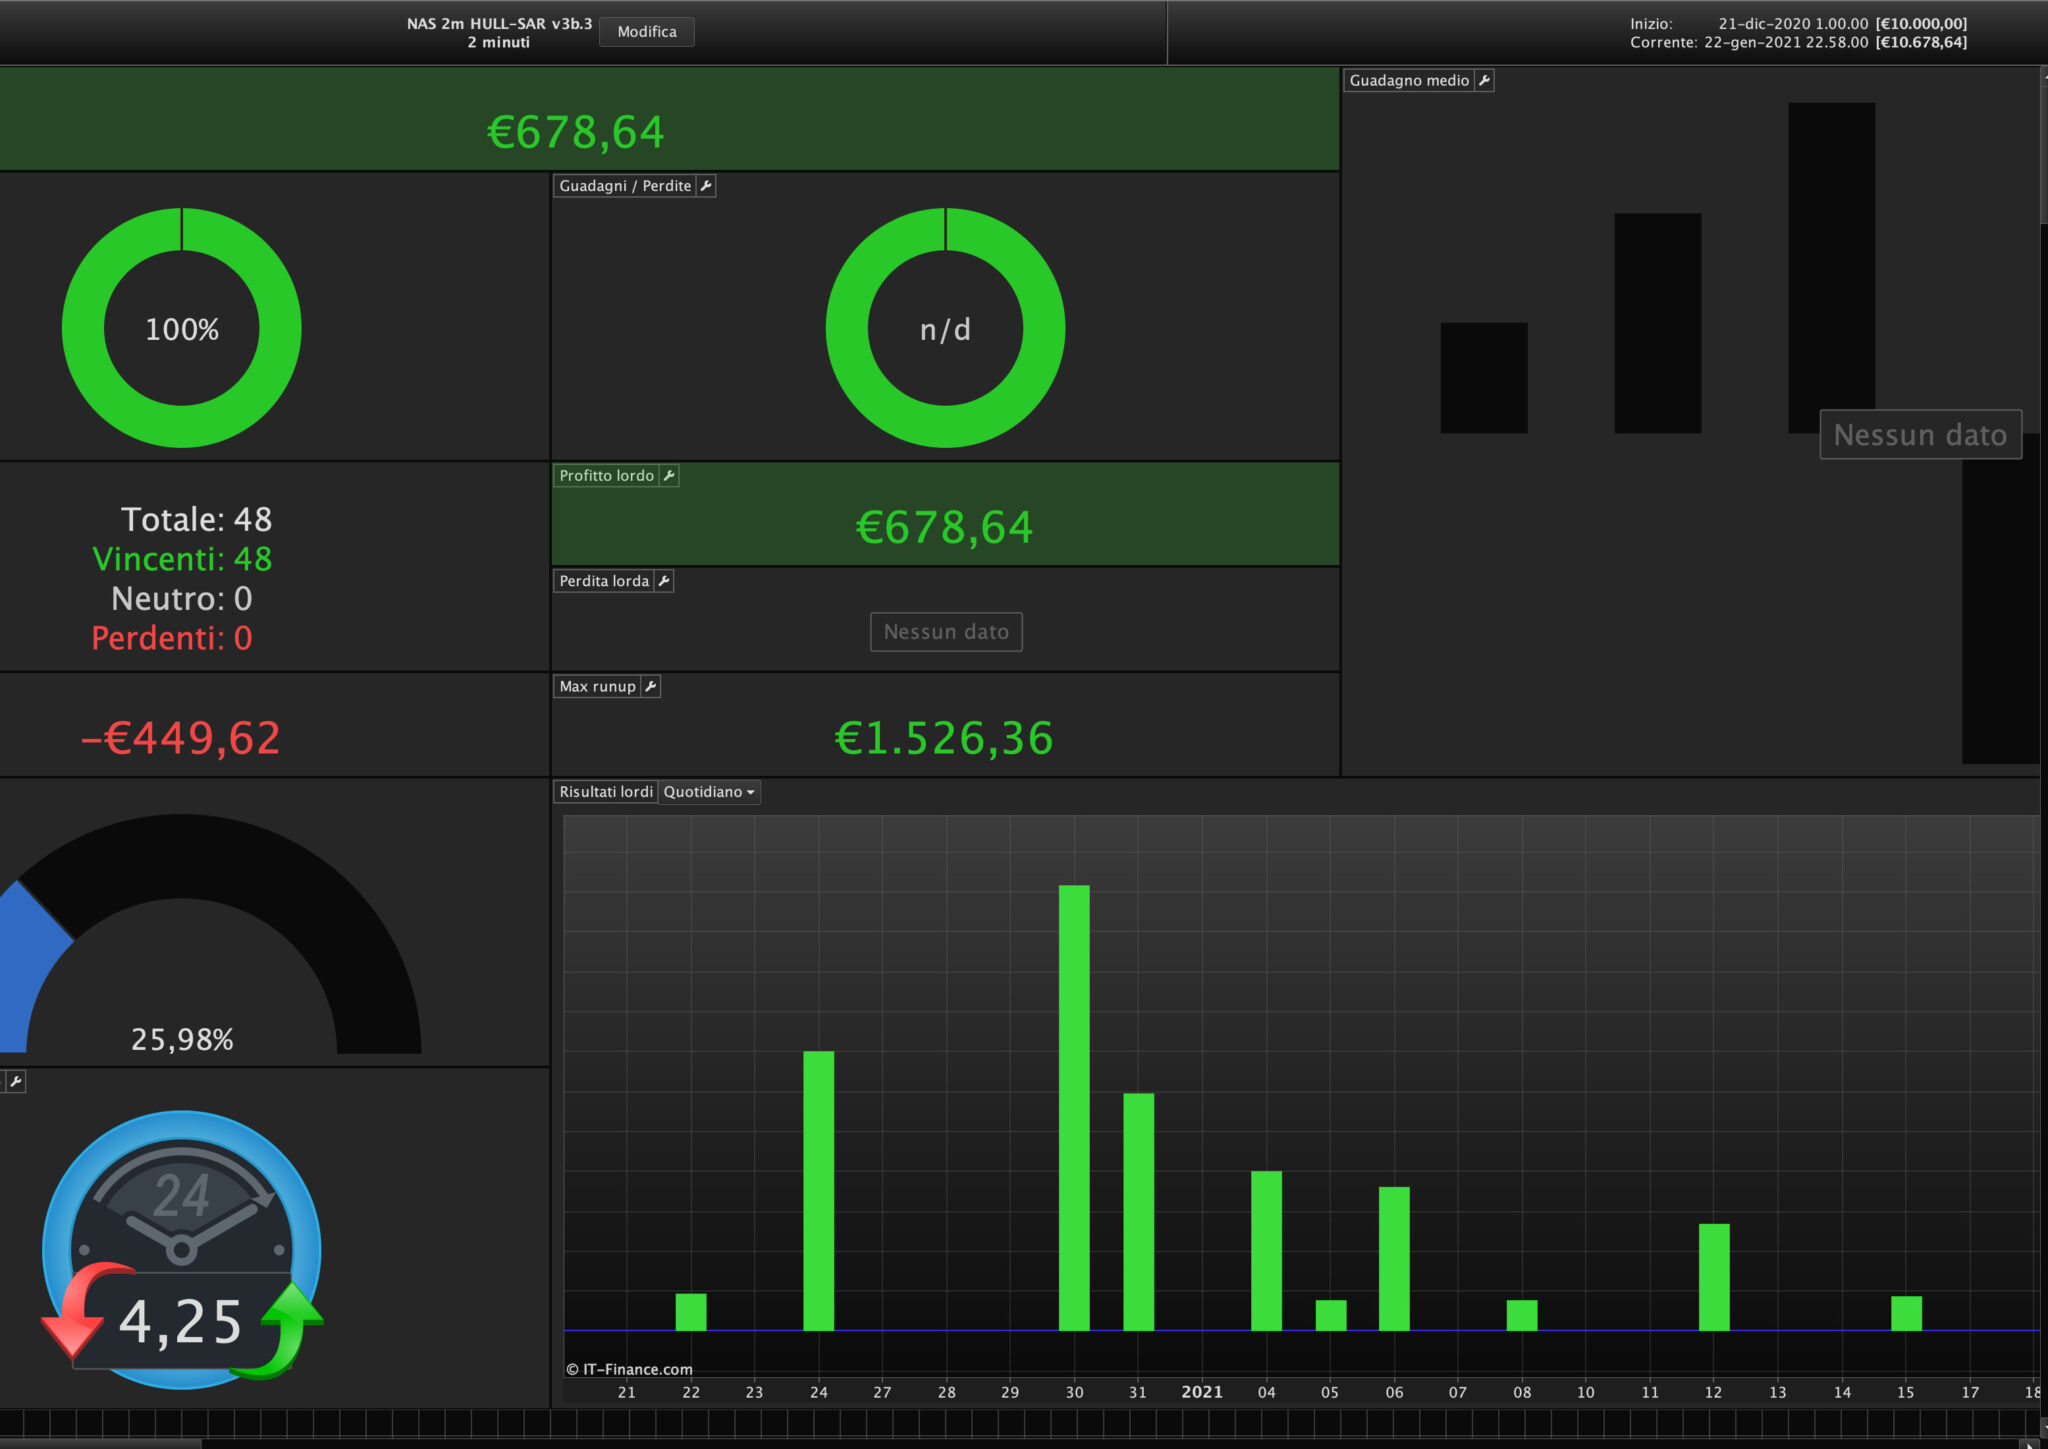Viewport: 2048px width, 1449px height.
Task: Click the tallest green bar on day 30
Action: [1074, 1107]
